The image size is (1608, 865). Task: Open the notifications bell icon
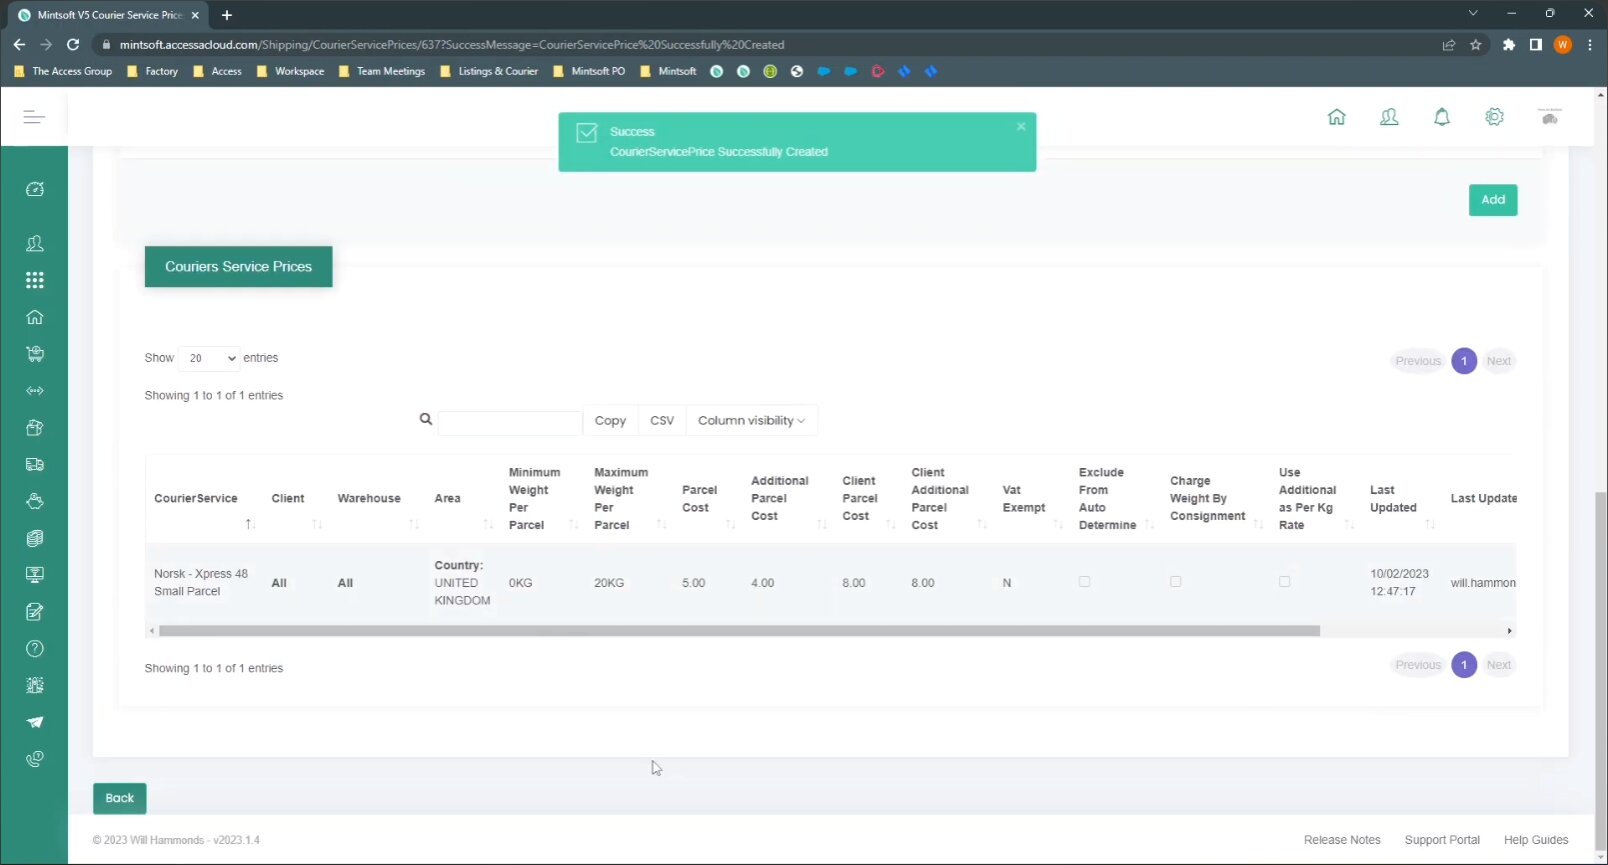[x=1441, y=117]
